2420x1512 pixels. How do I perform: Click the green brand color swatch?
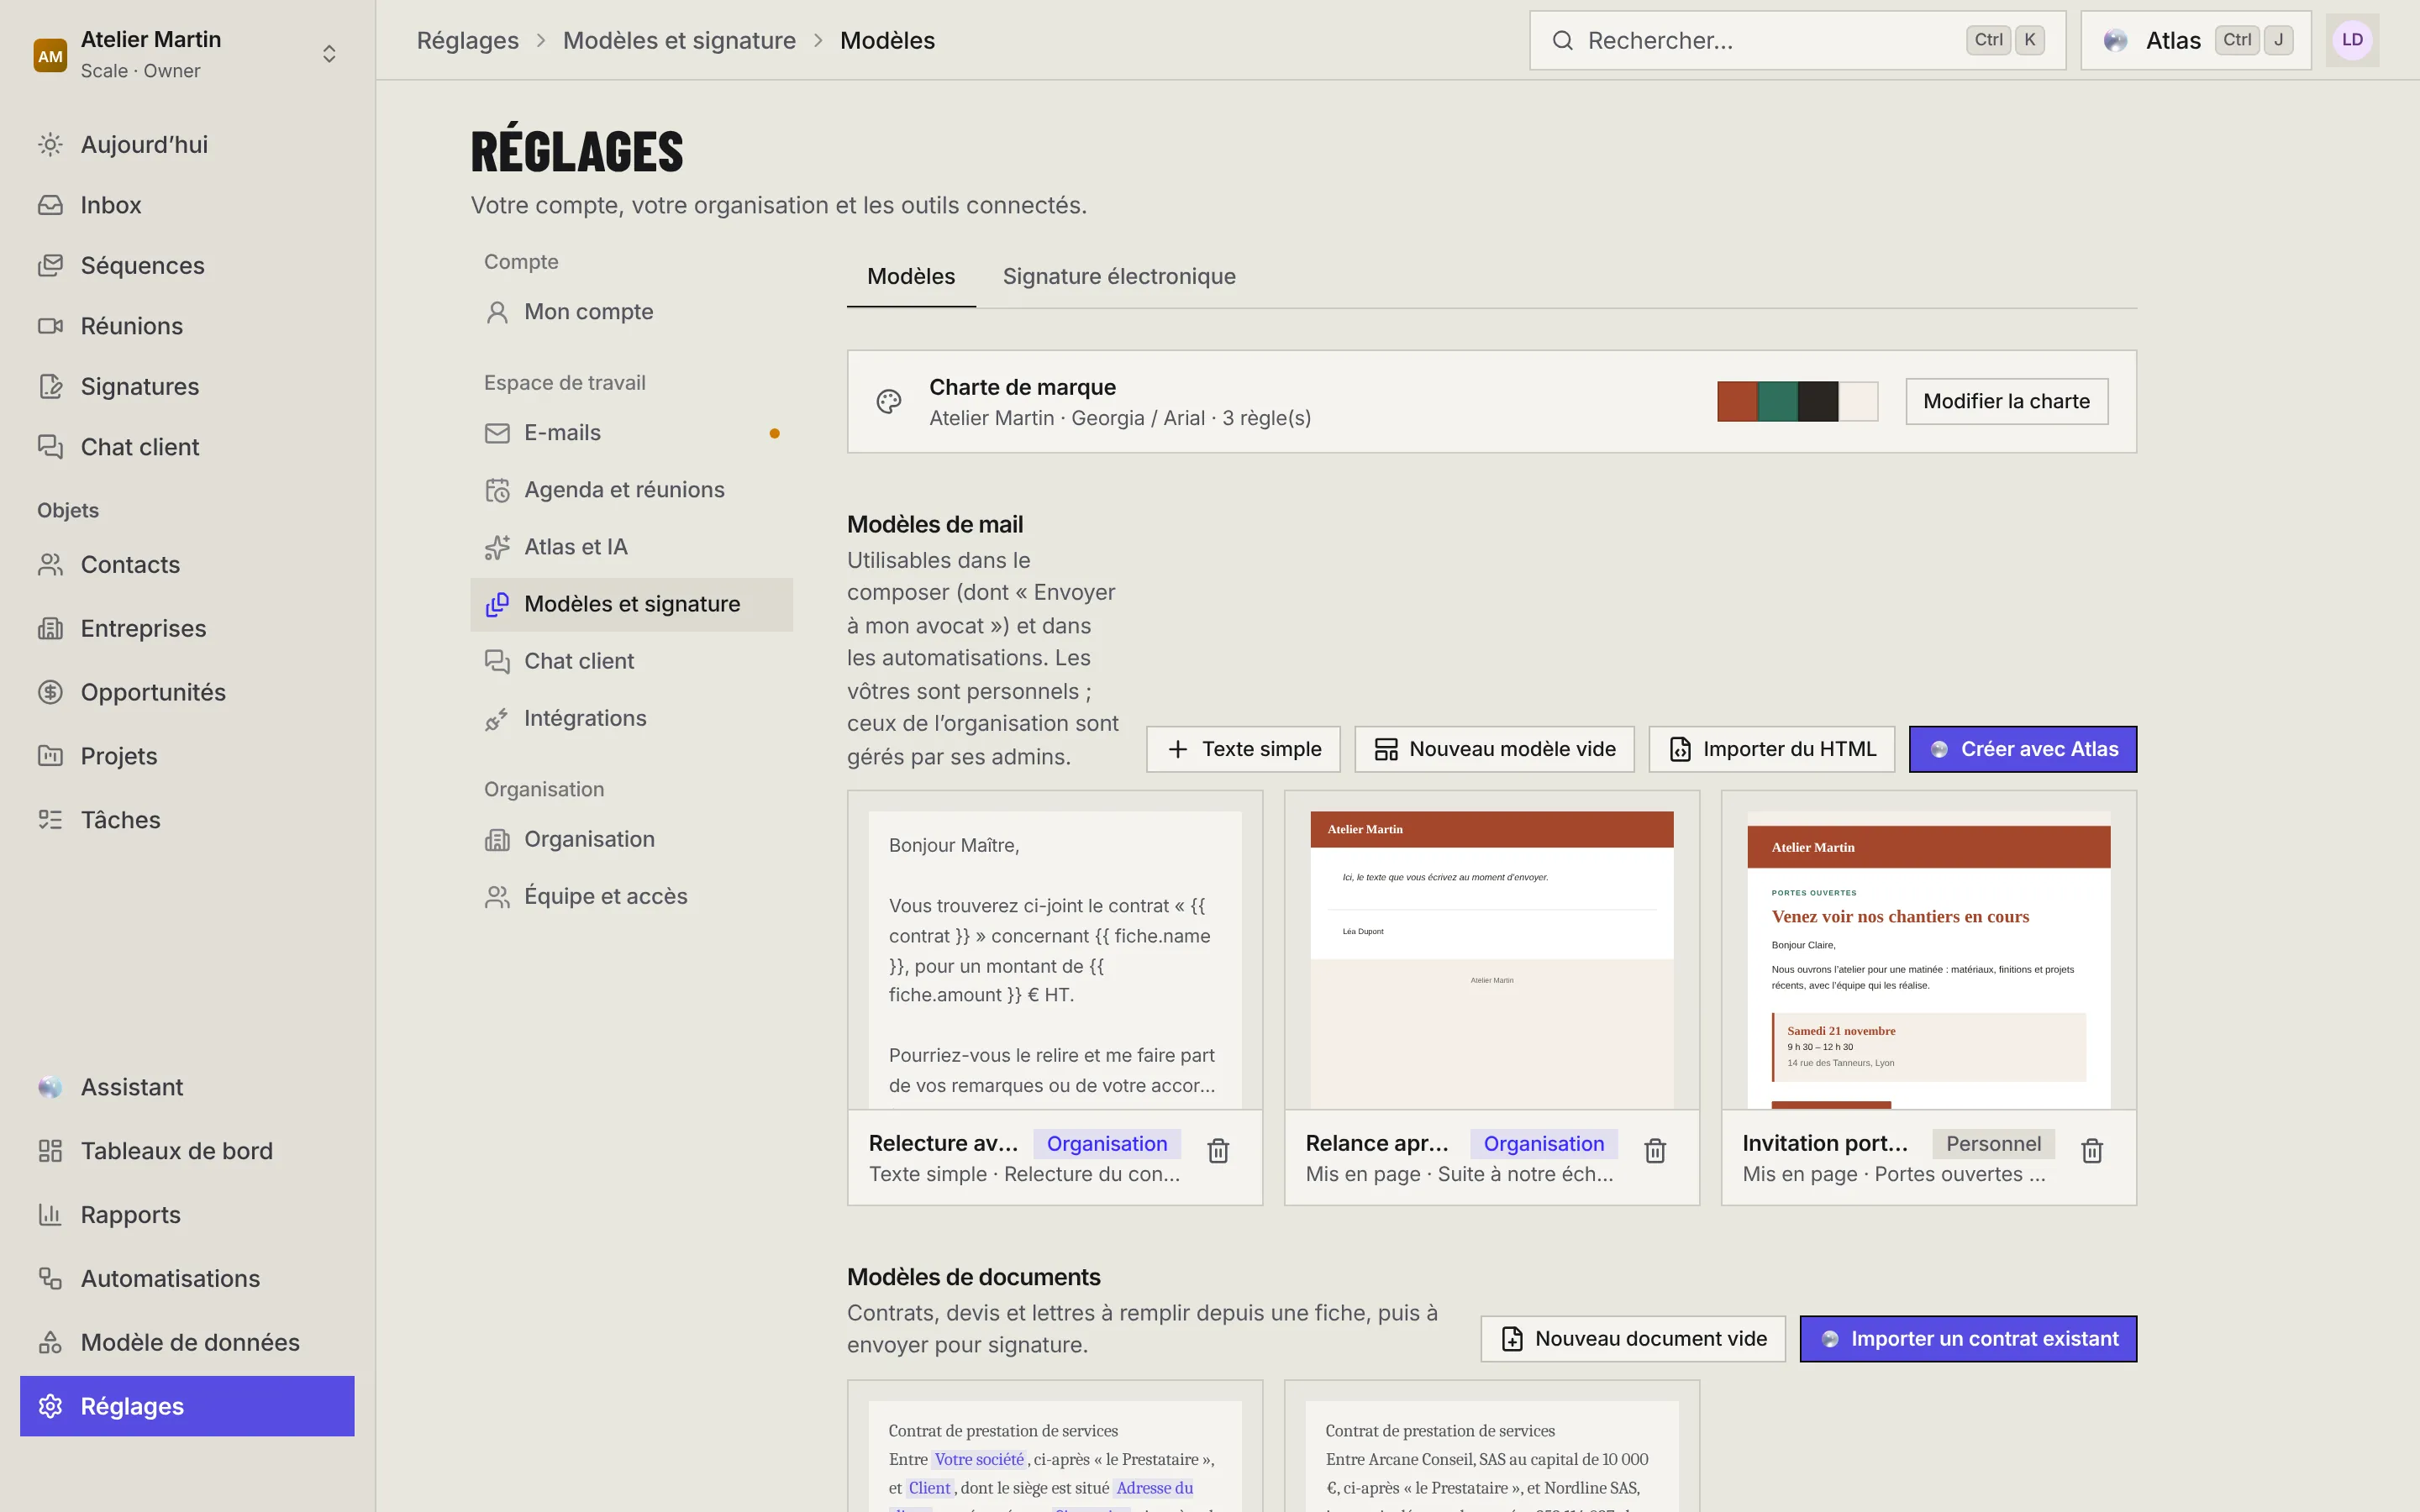1777,401
